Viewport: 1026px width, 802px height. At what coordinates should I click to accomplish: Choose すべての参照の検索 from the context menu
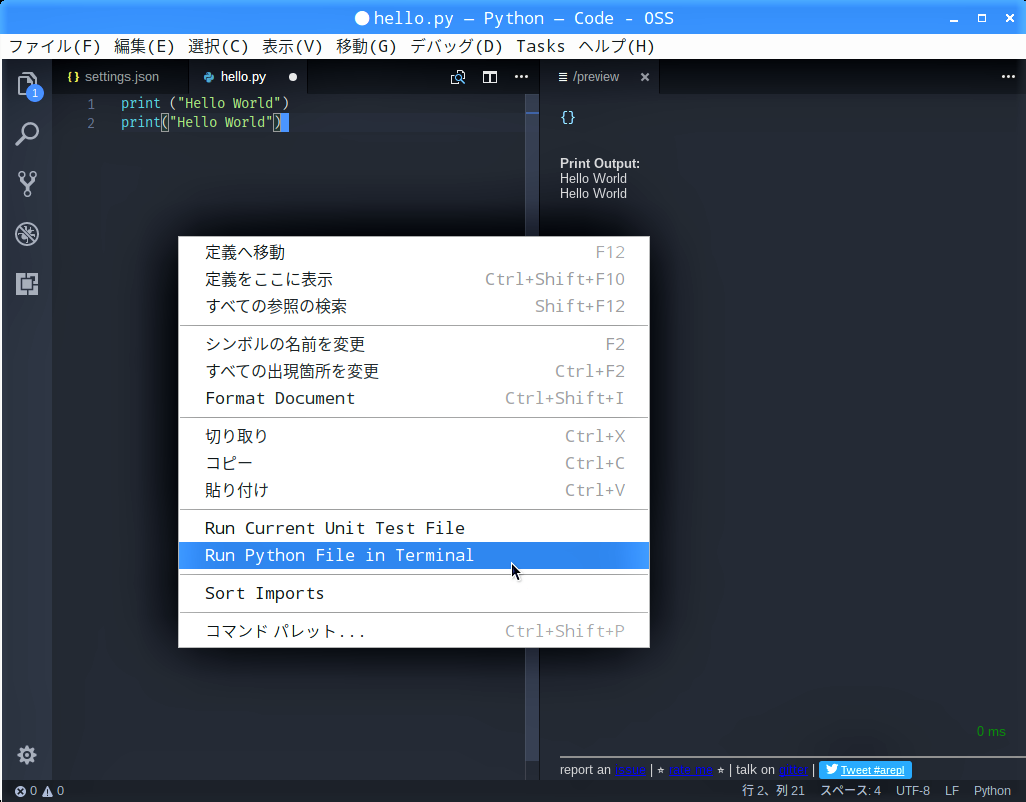point(414,306)
